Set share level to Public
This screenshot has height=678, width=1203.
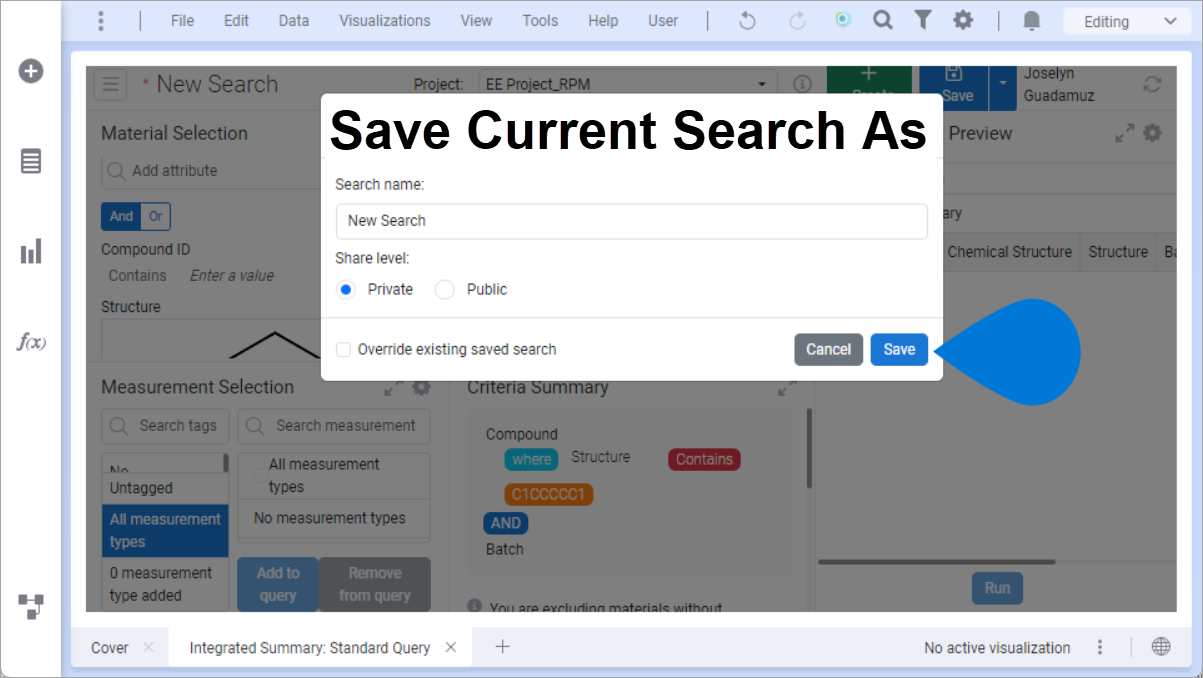[444, 289]
